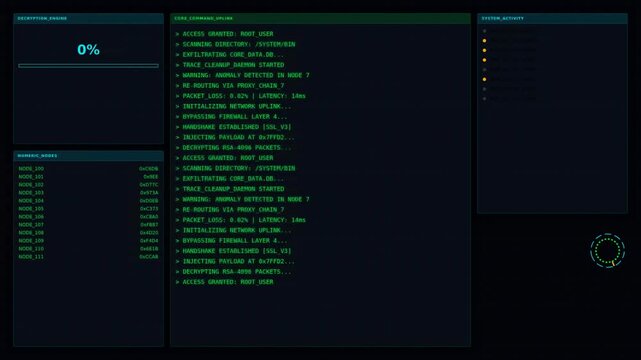Screen dimensions: 641x360
Task: Click the 0x973A value beside NODE_103
Action: (149, 192)
